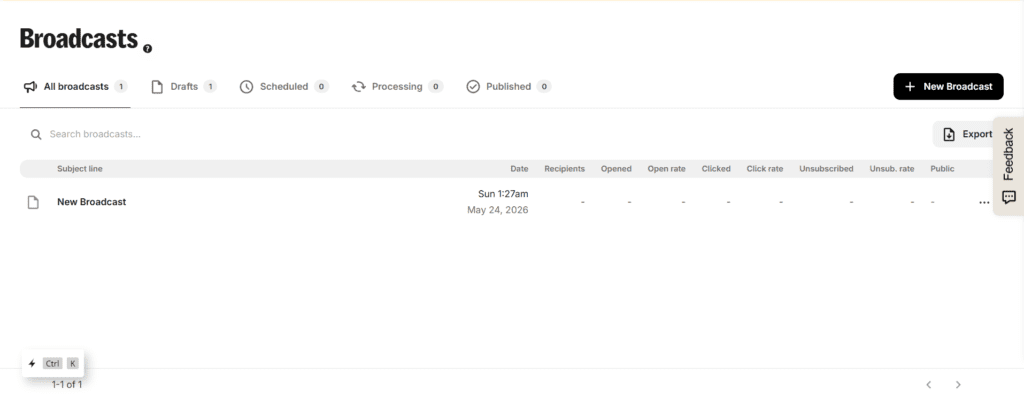Click the Scheduled tab count badge
The width and height of the screenshot is (1024, 398).
(321, 86)
